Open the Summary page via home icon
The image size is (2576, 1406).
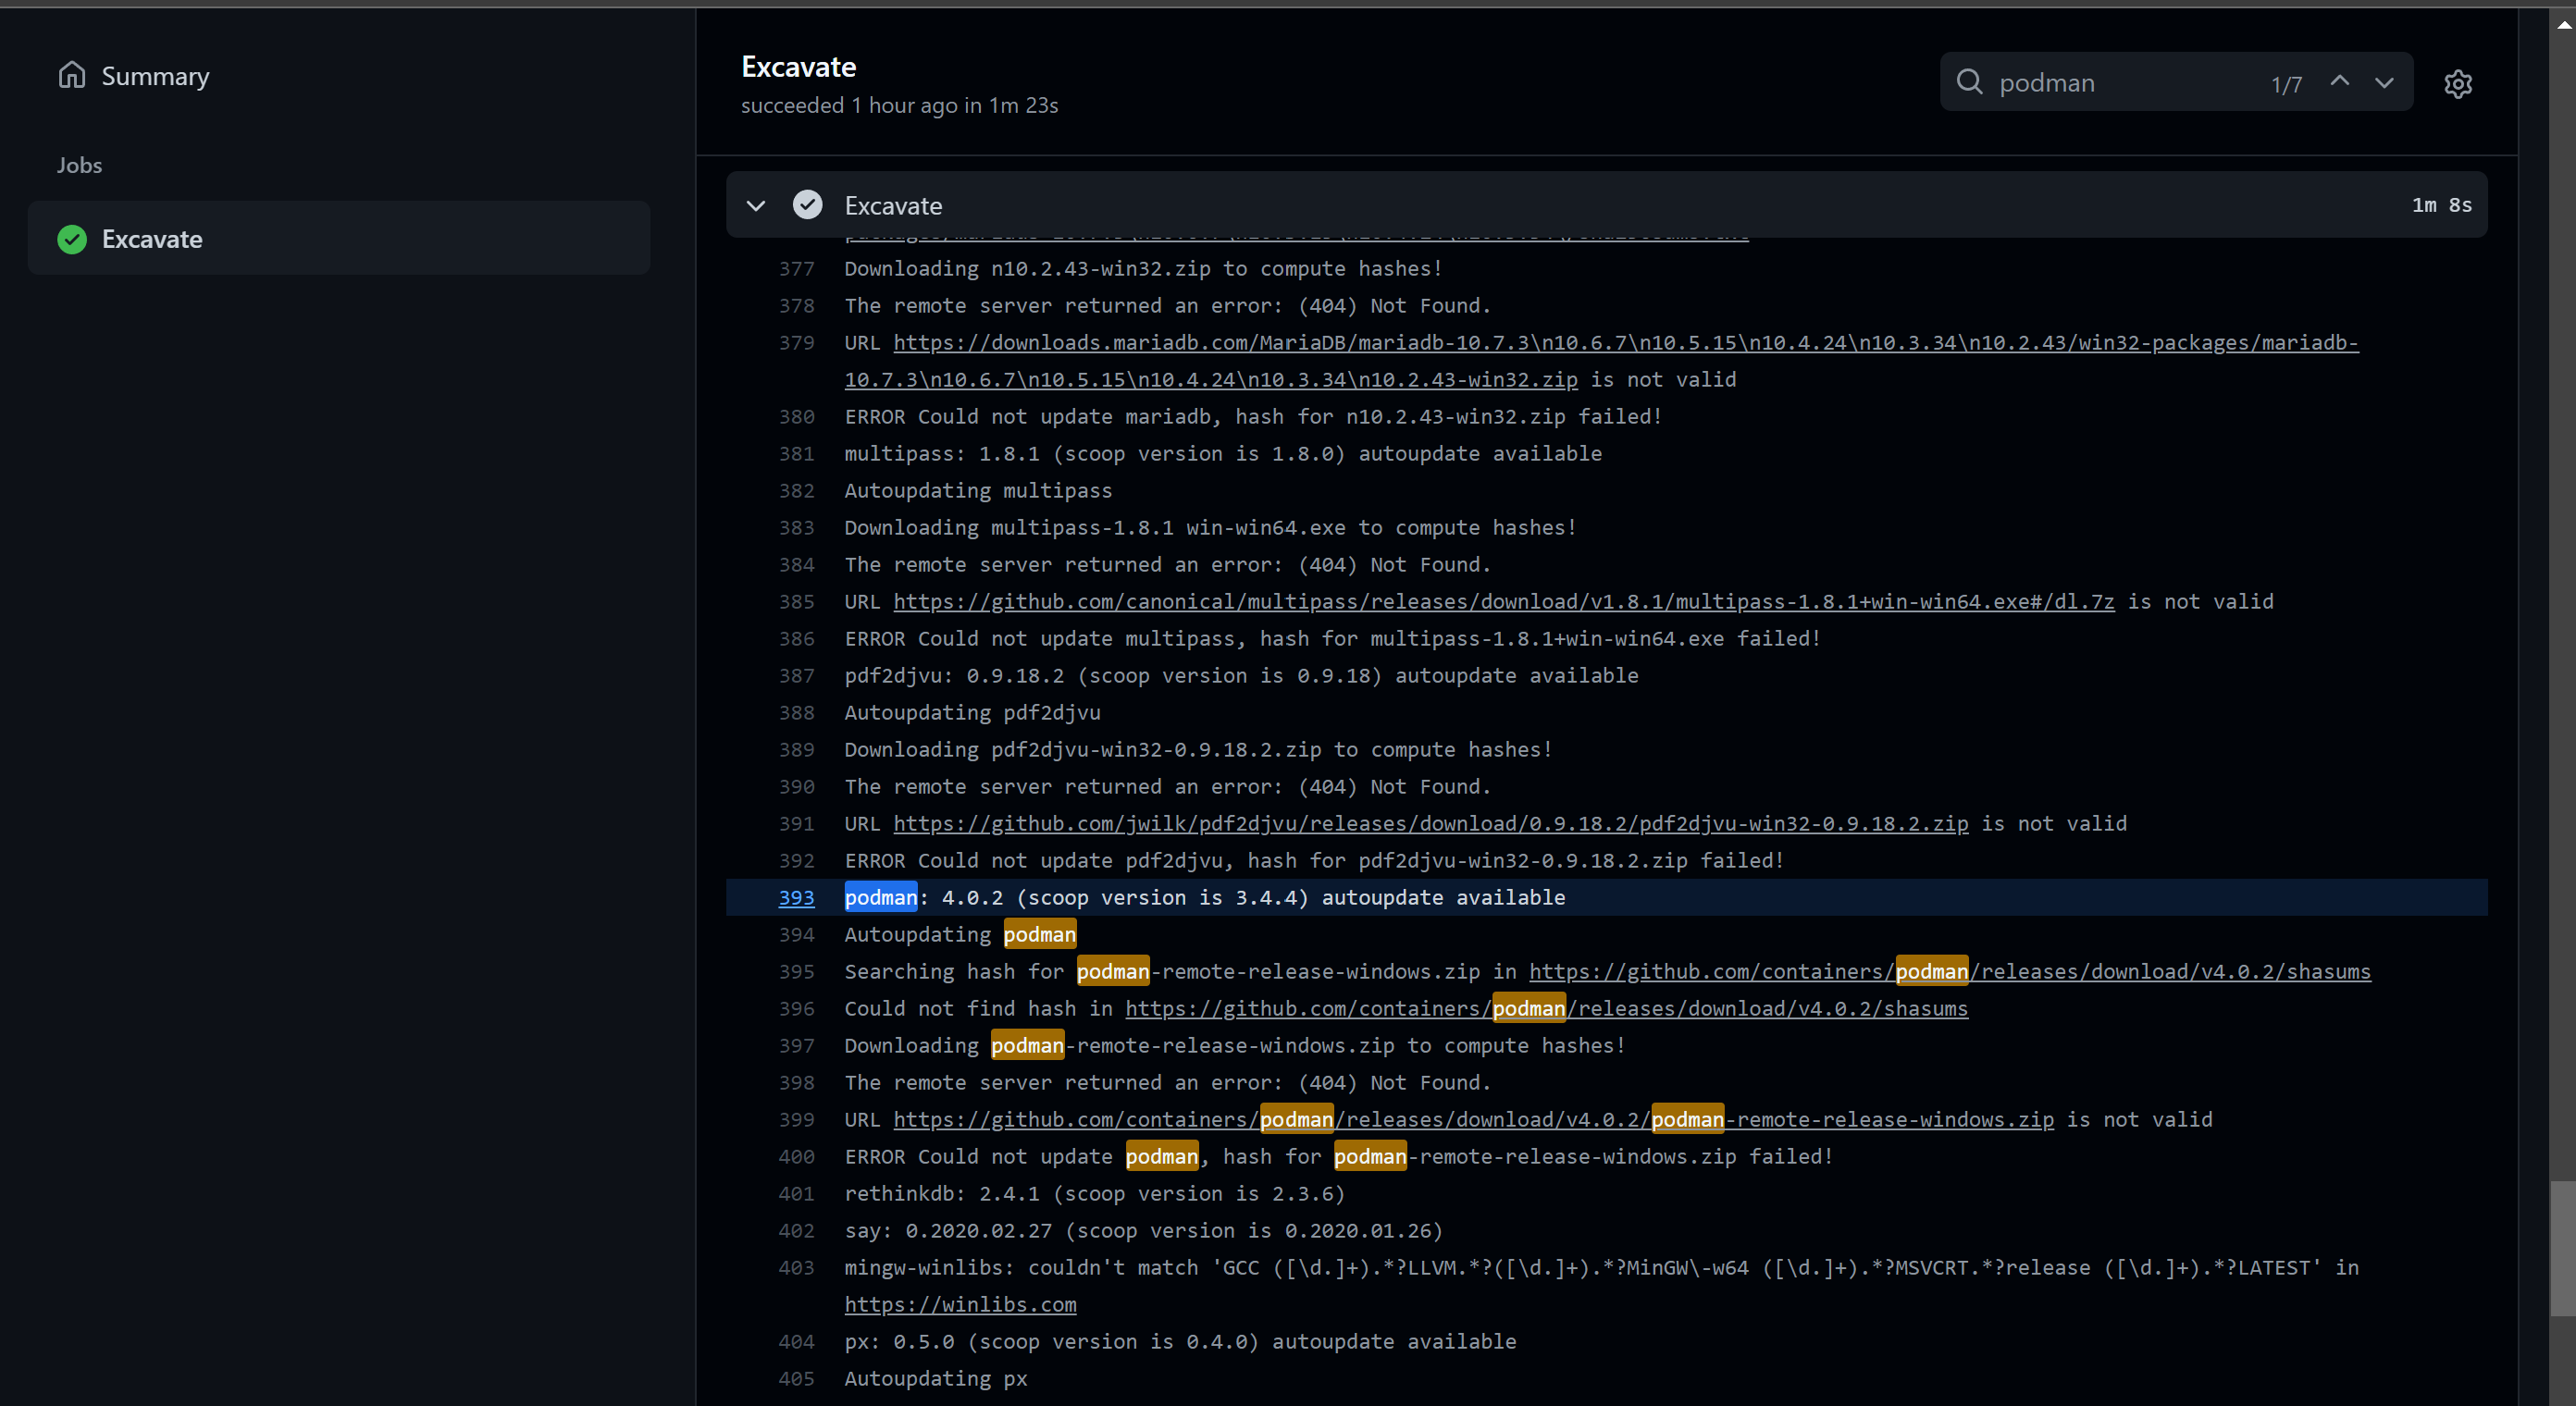pyautogui.click(x=72, y=75)
